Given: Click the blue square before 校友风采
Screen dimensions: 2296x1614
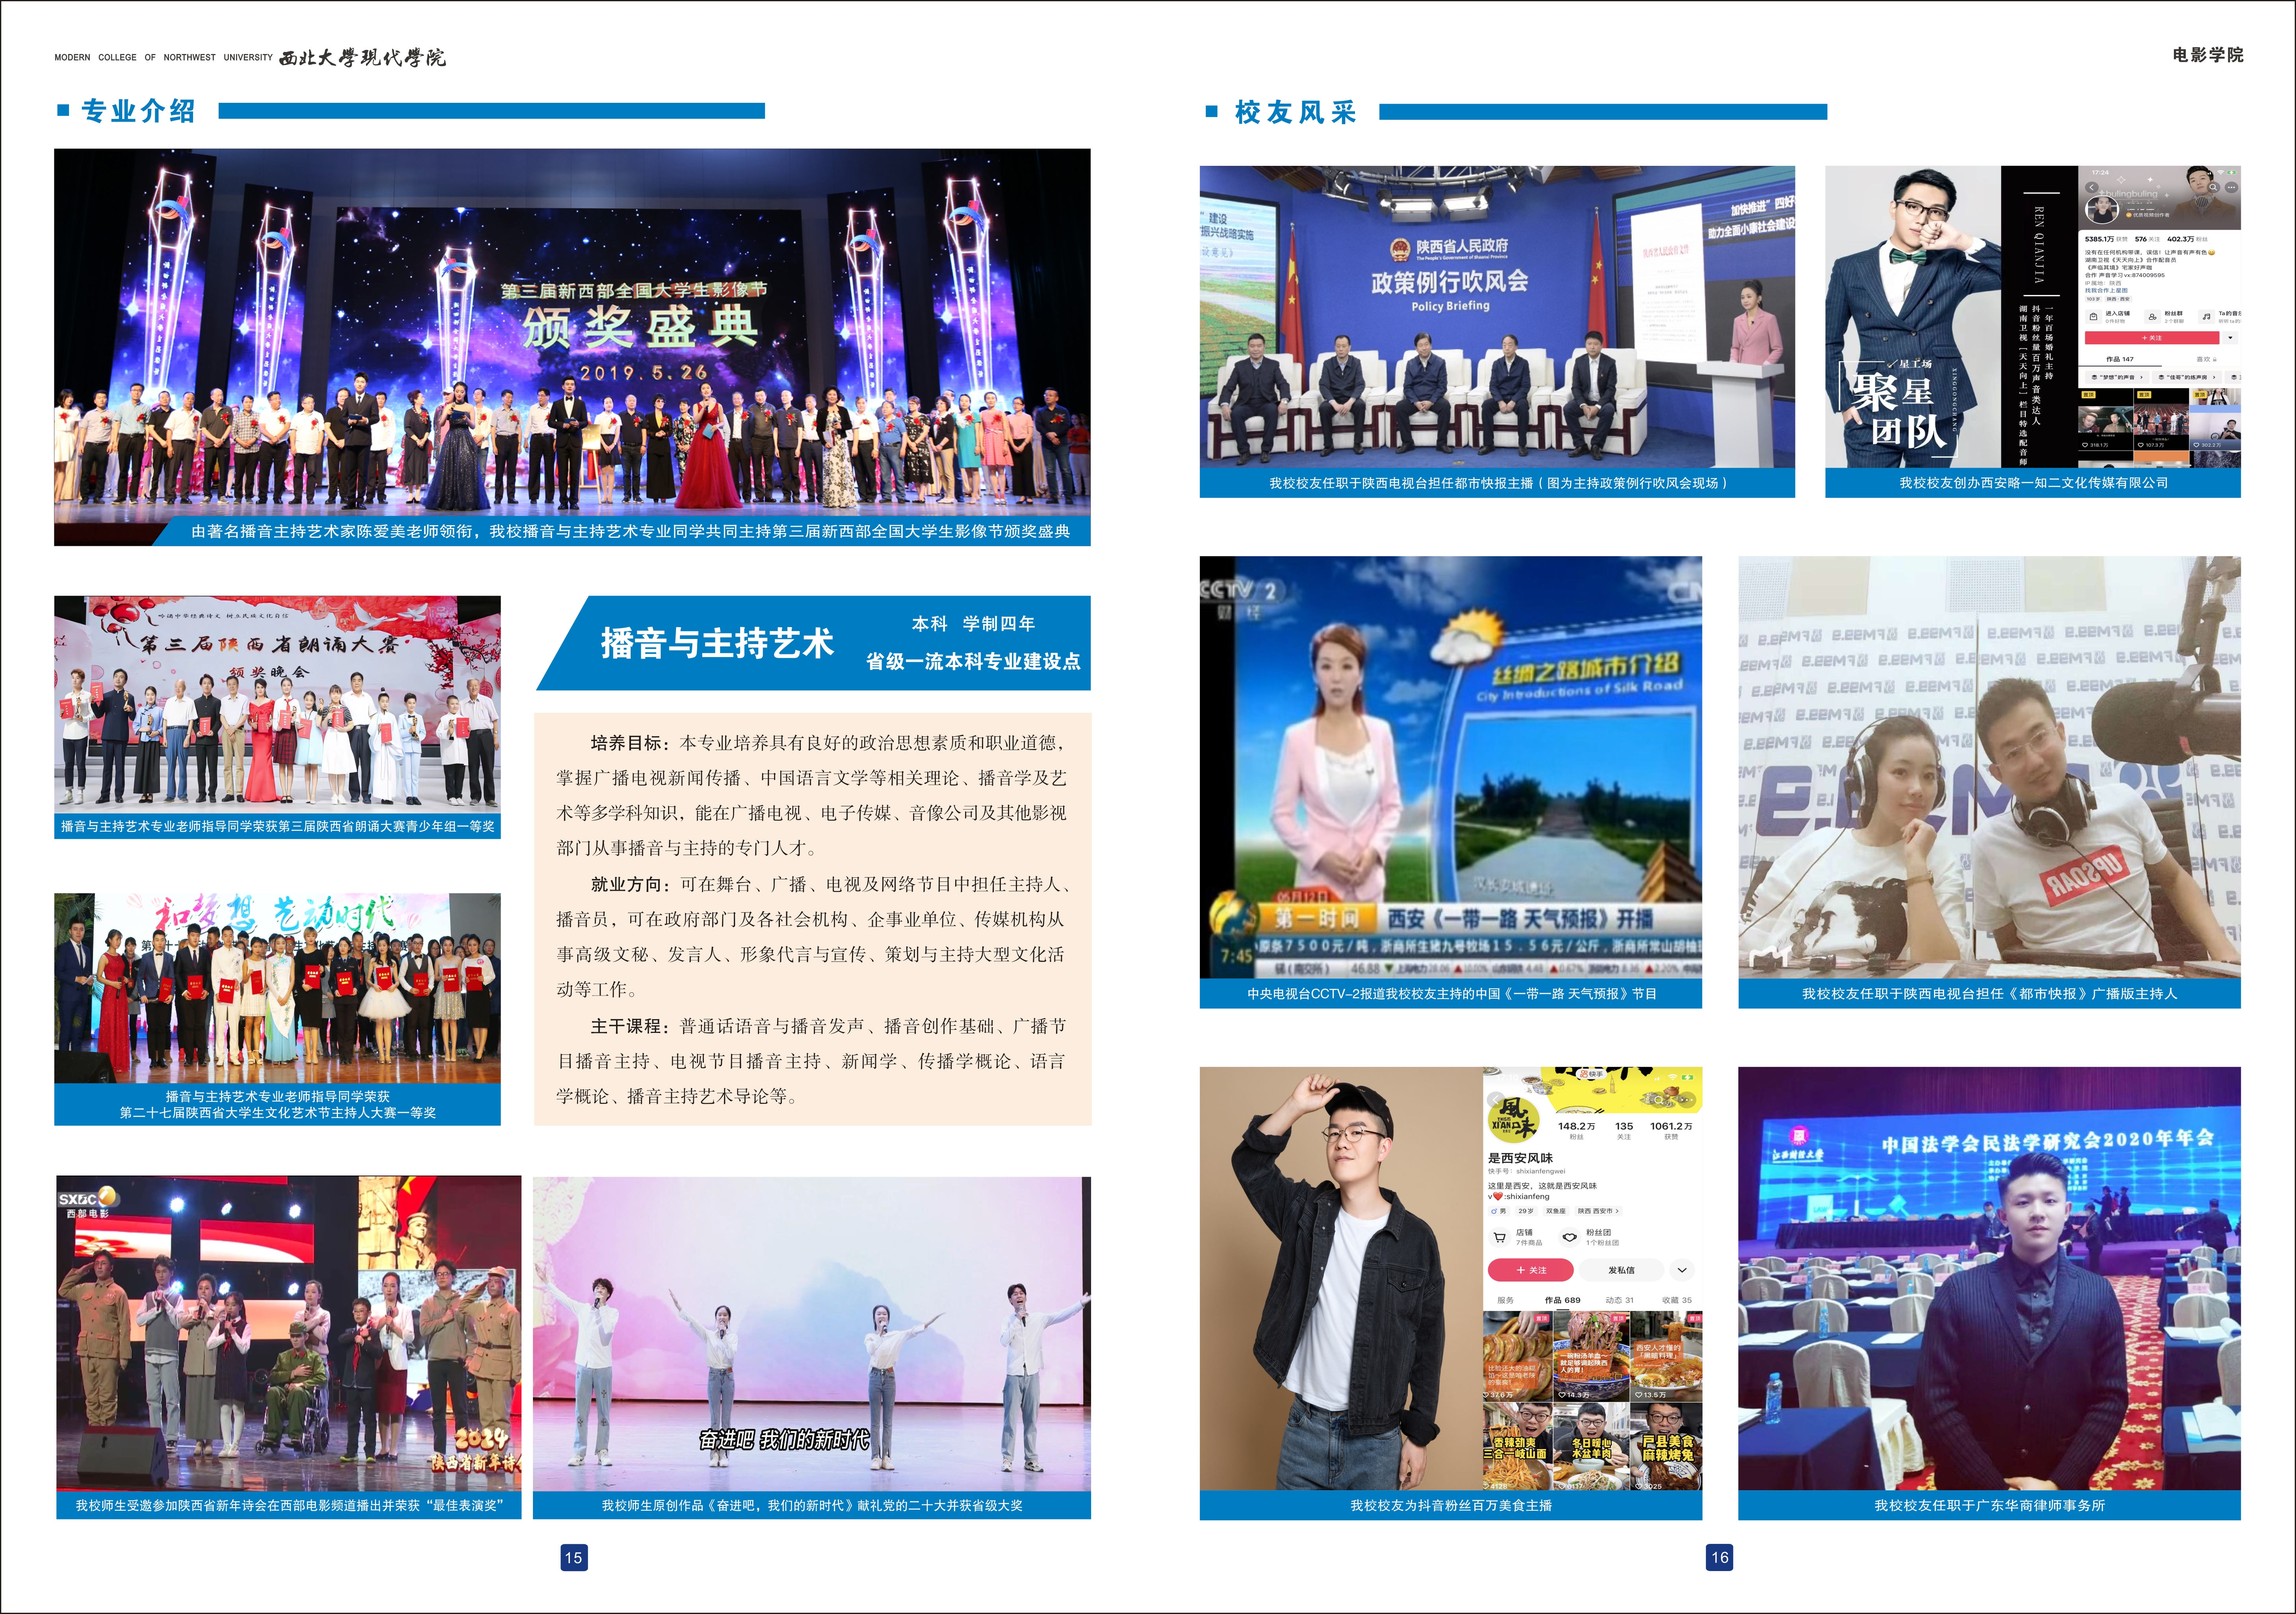Looking at the screenshot, I should point(1212,112).
